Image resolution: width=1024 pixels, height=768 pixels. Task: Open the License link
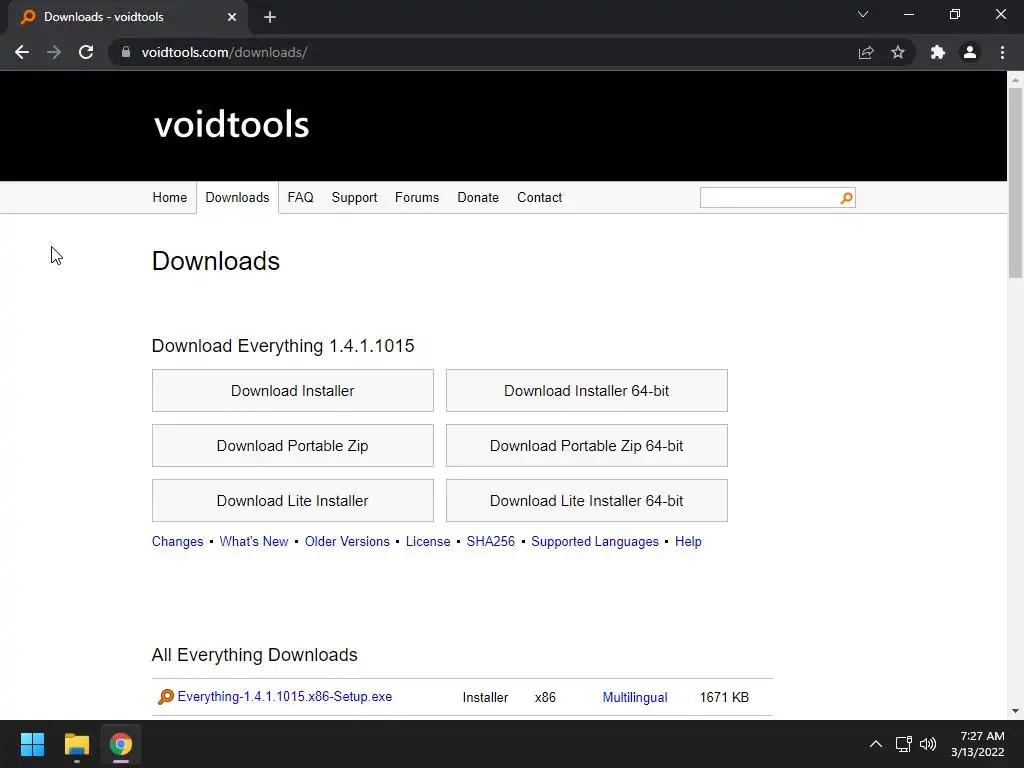428,541
